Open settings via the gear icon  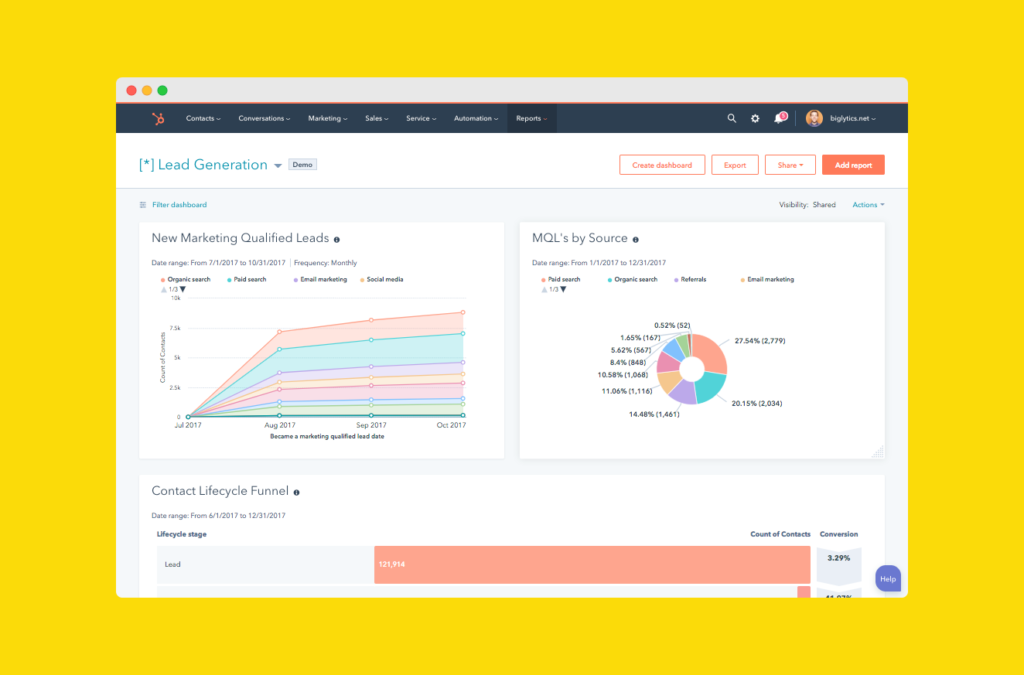[755, 118]
